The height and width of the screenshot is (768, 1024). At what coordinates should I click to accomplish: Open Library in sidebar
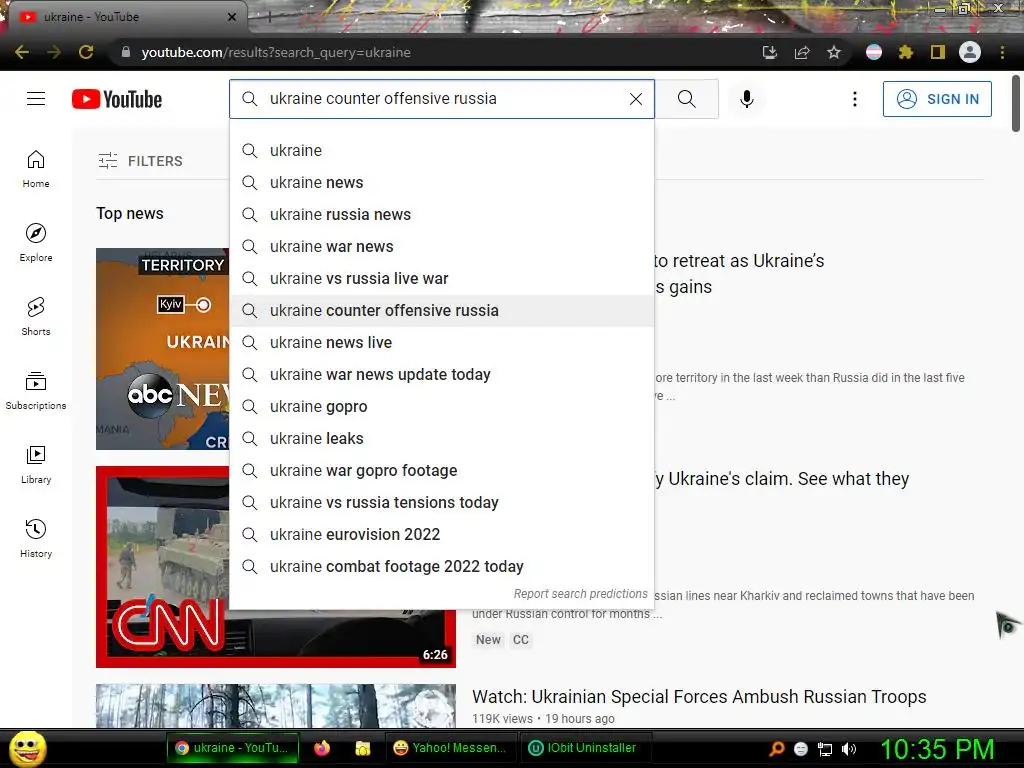36,464
